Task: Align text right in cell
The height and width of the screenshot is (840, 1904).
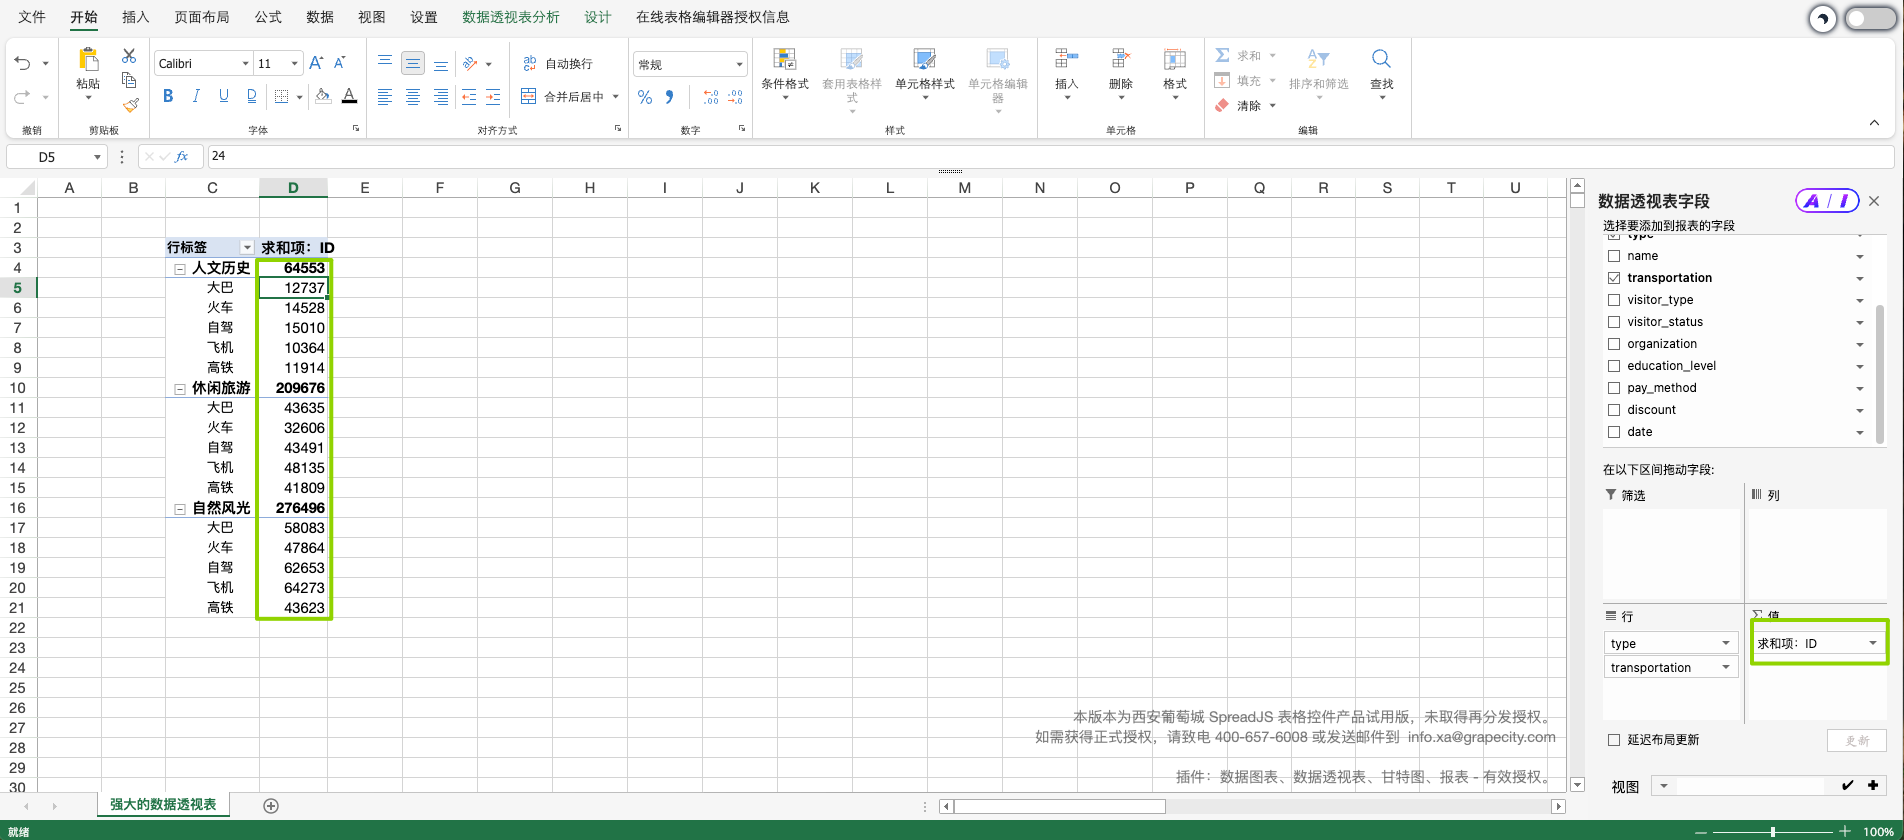Action: coord(441,97)
